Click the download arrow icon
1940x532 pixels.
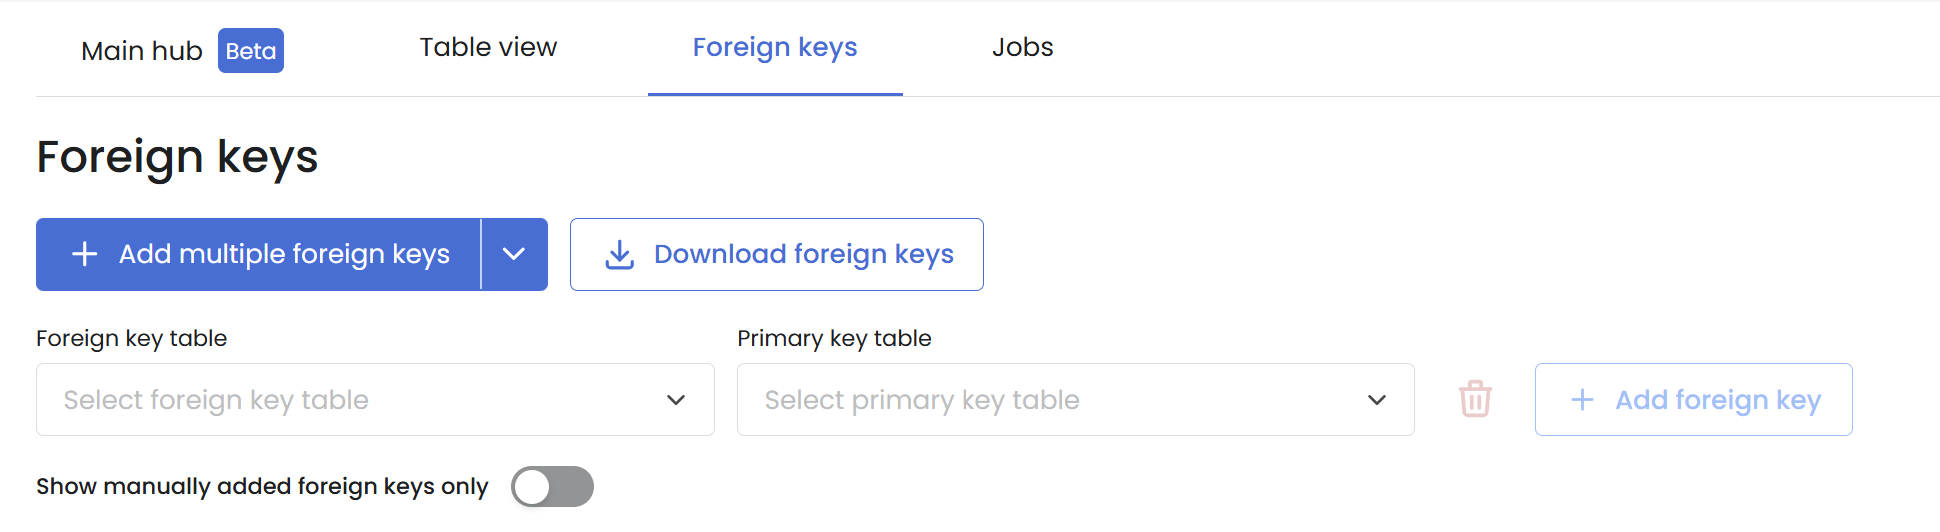click(620, 255)
